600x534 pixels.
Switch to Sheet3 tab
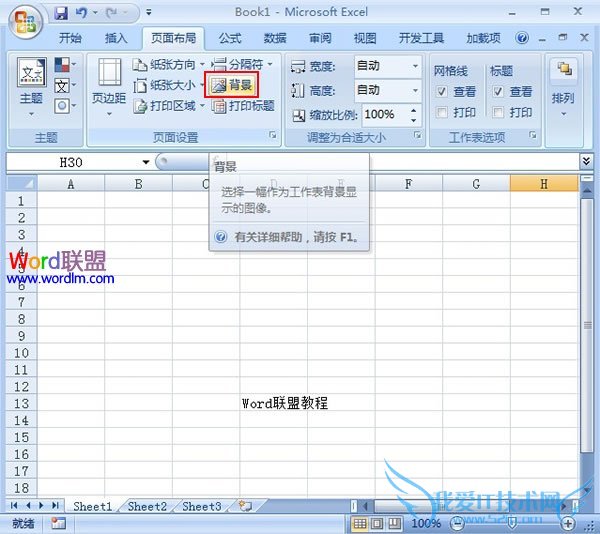tap(202, 506)
